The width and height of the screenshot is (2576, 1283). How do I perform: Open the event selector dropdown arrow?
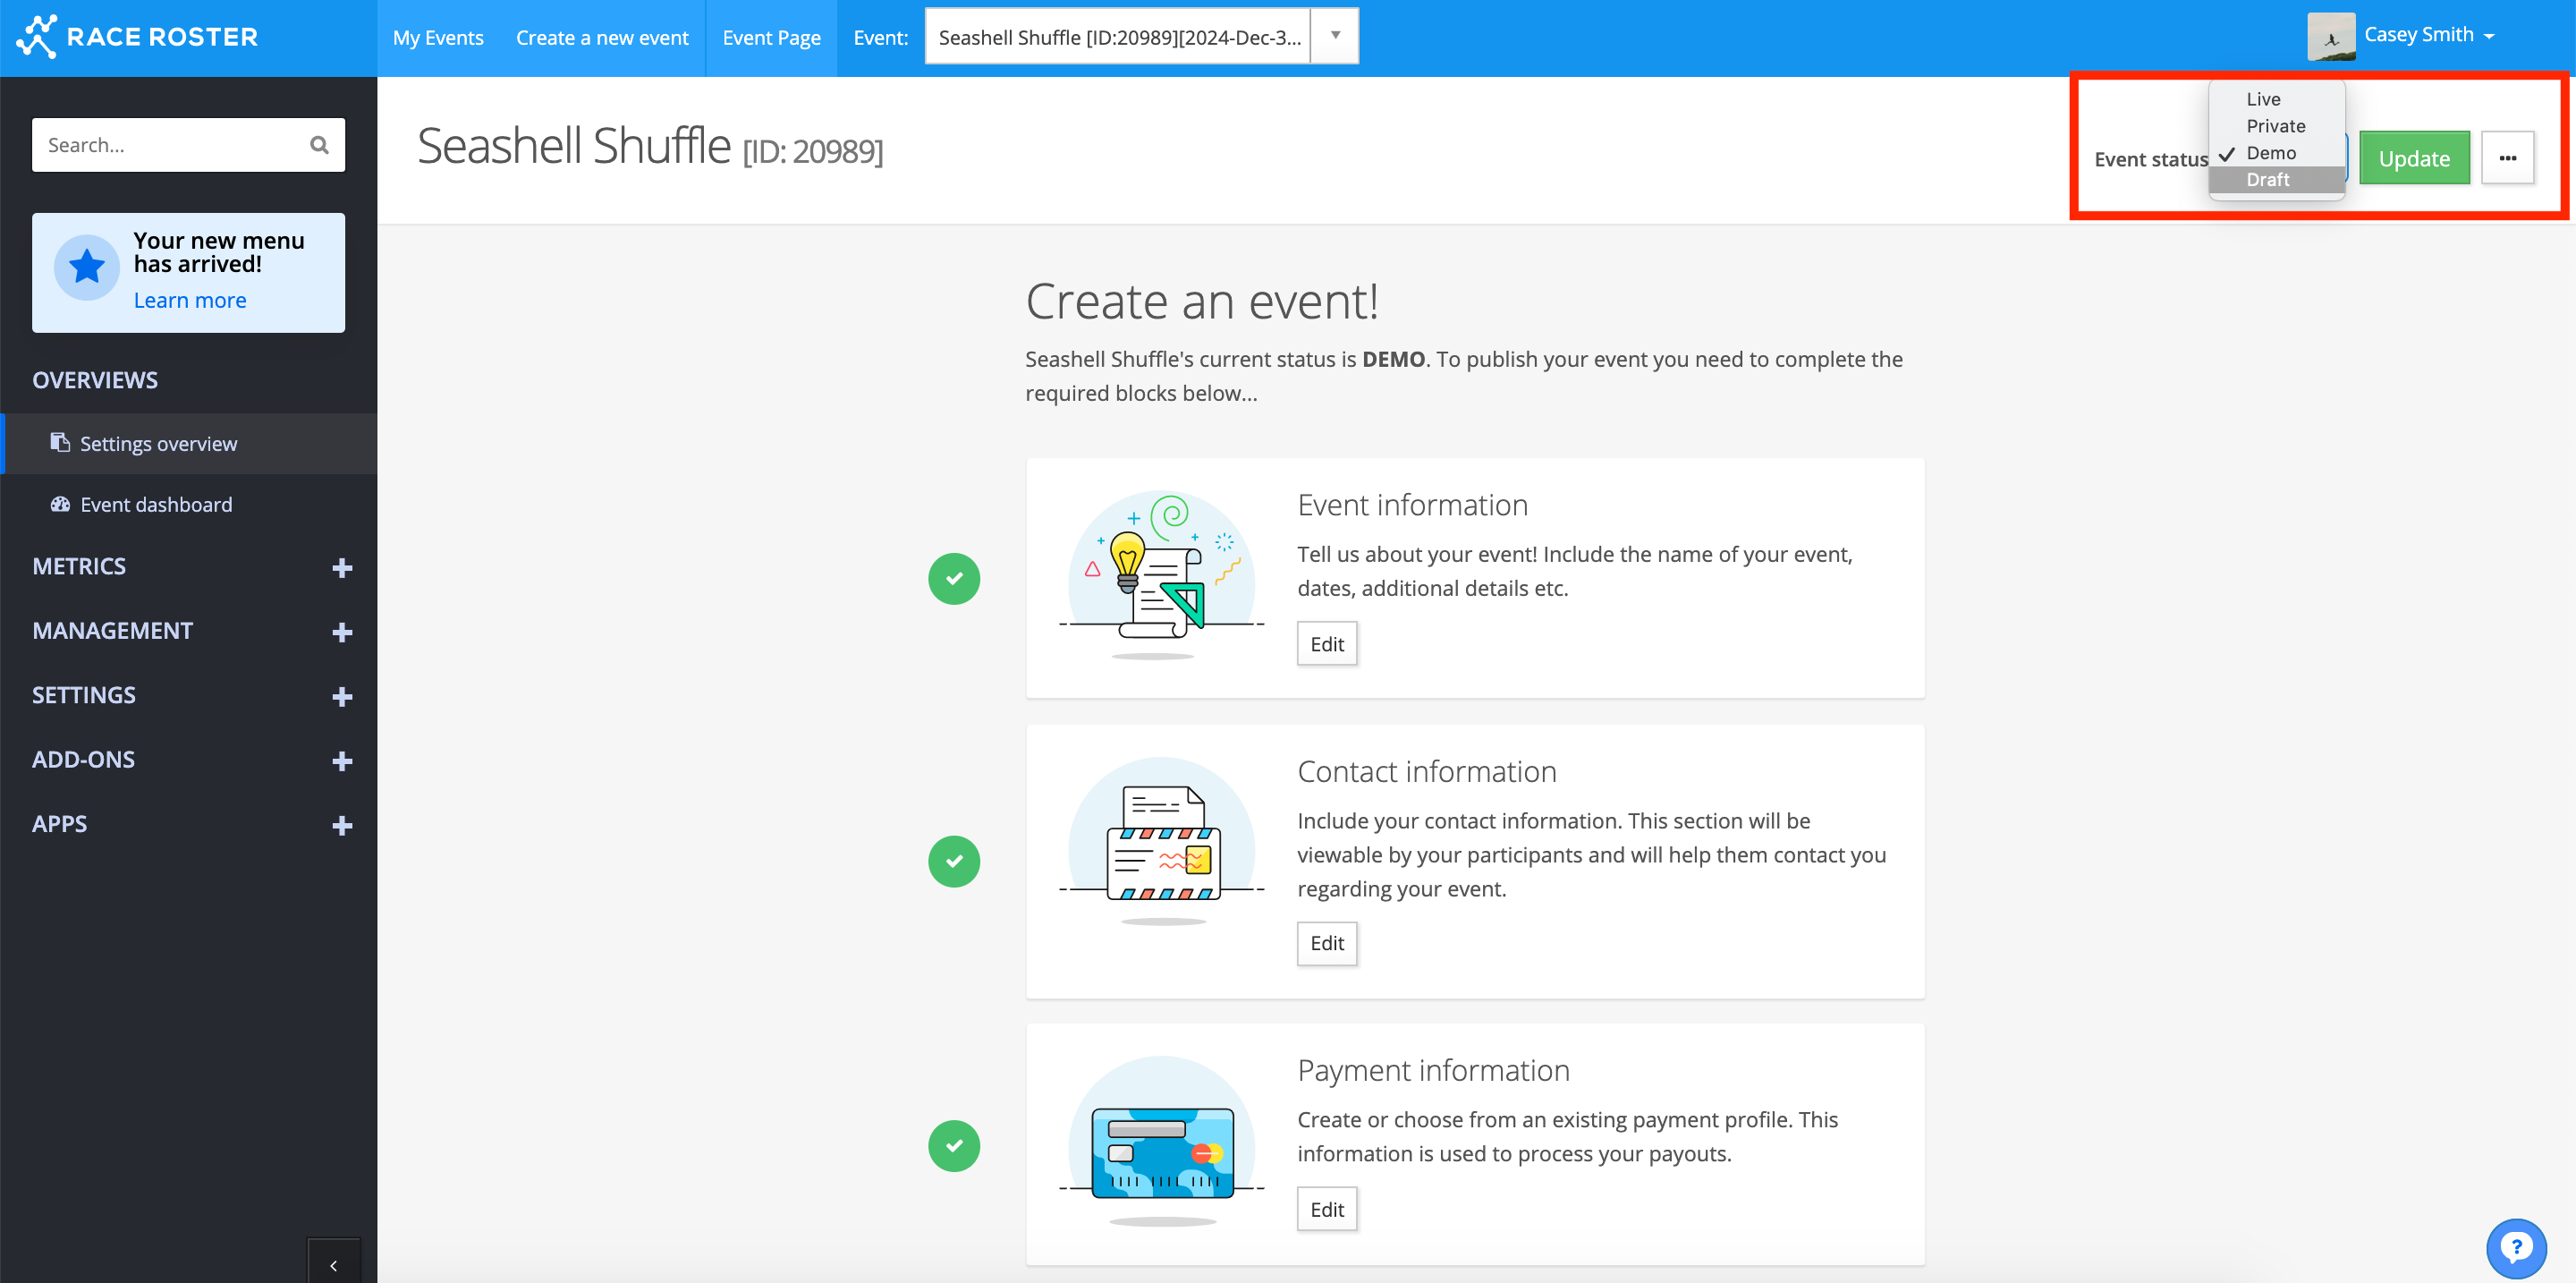coord(1335,36)
